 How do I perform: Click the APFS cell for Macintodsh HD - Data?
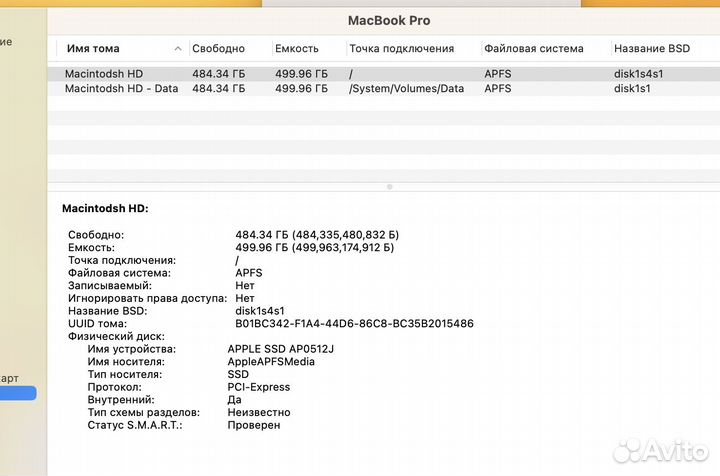(x=497, y=89)
